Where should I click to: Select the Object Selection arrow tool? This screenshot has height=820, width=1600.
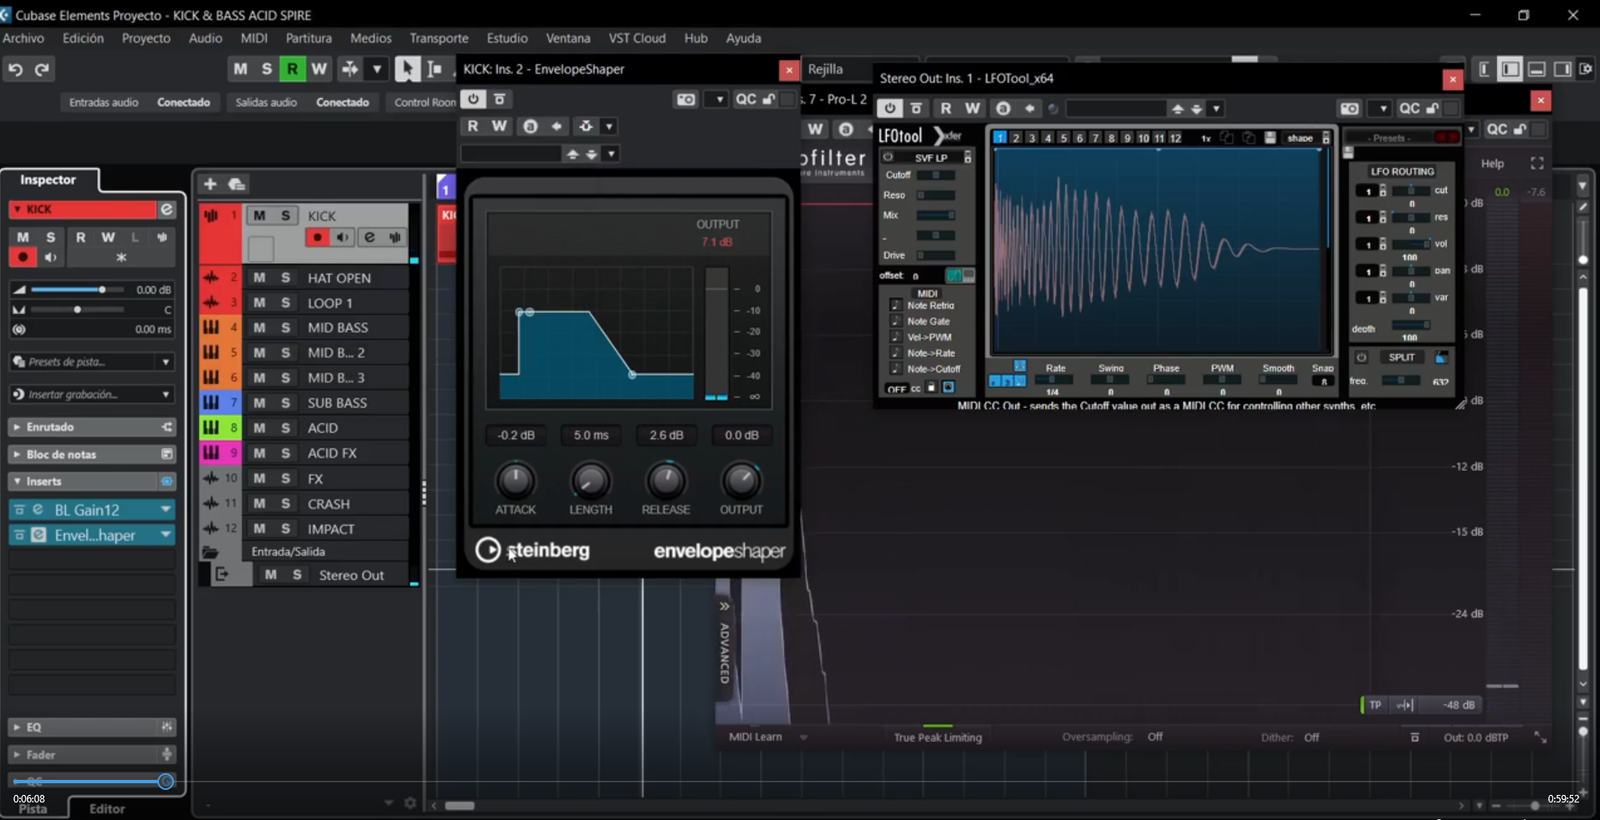point(406,68)
